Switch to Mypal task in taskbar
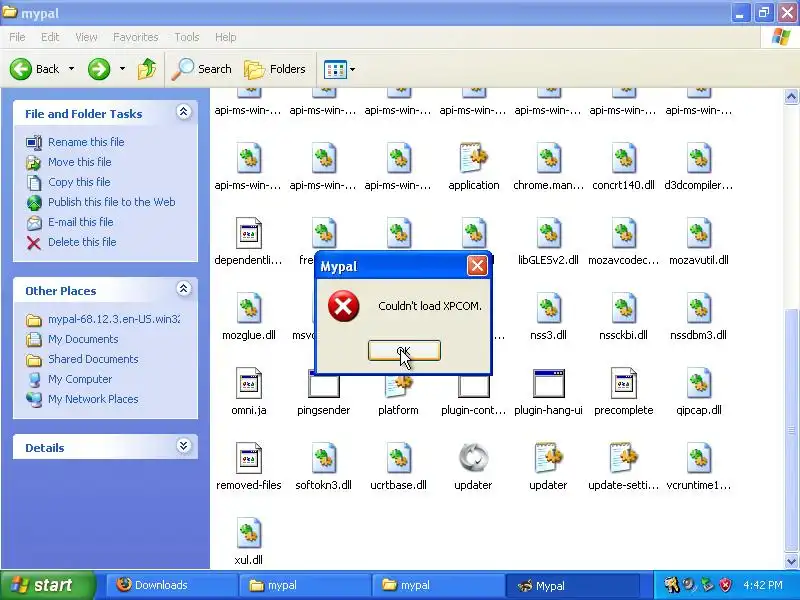The width and height of the screenshot is (800, 600). tap(571, 585)
